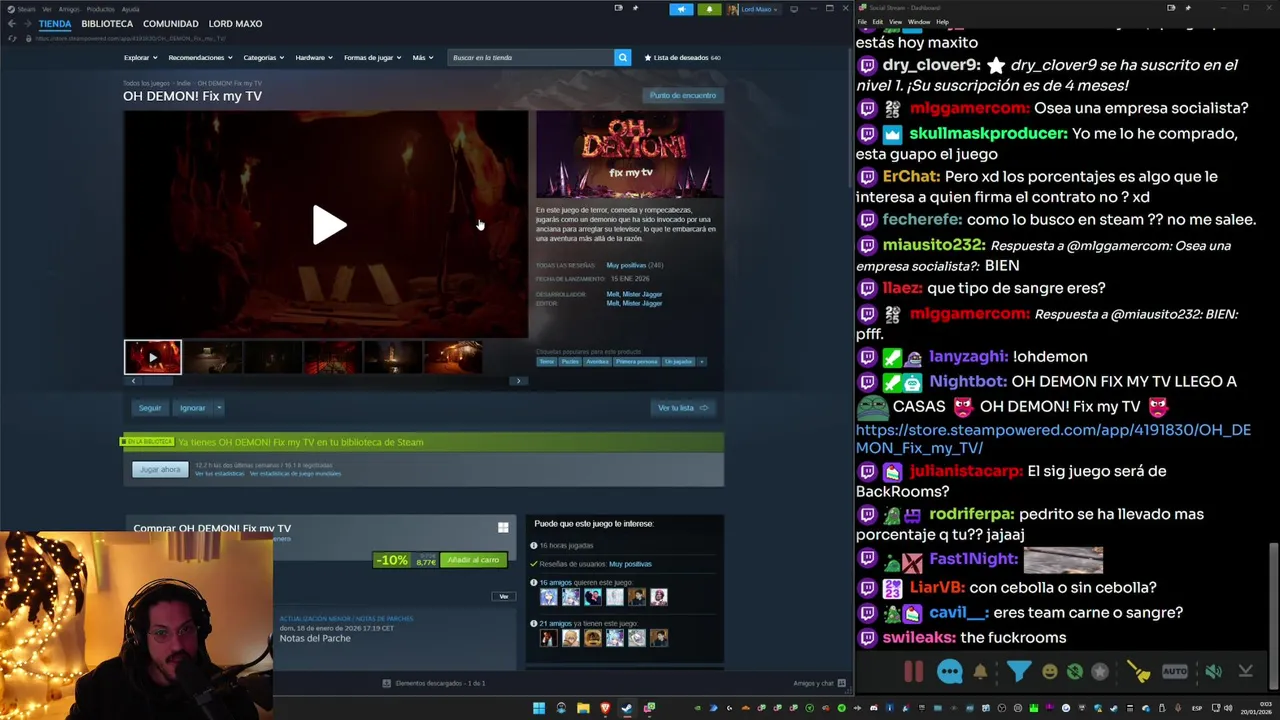The width and height of the screenshot is (1280, 720).
Task: Go back with Steam's left arrow
Action: click(x=11, y=23)
